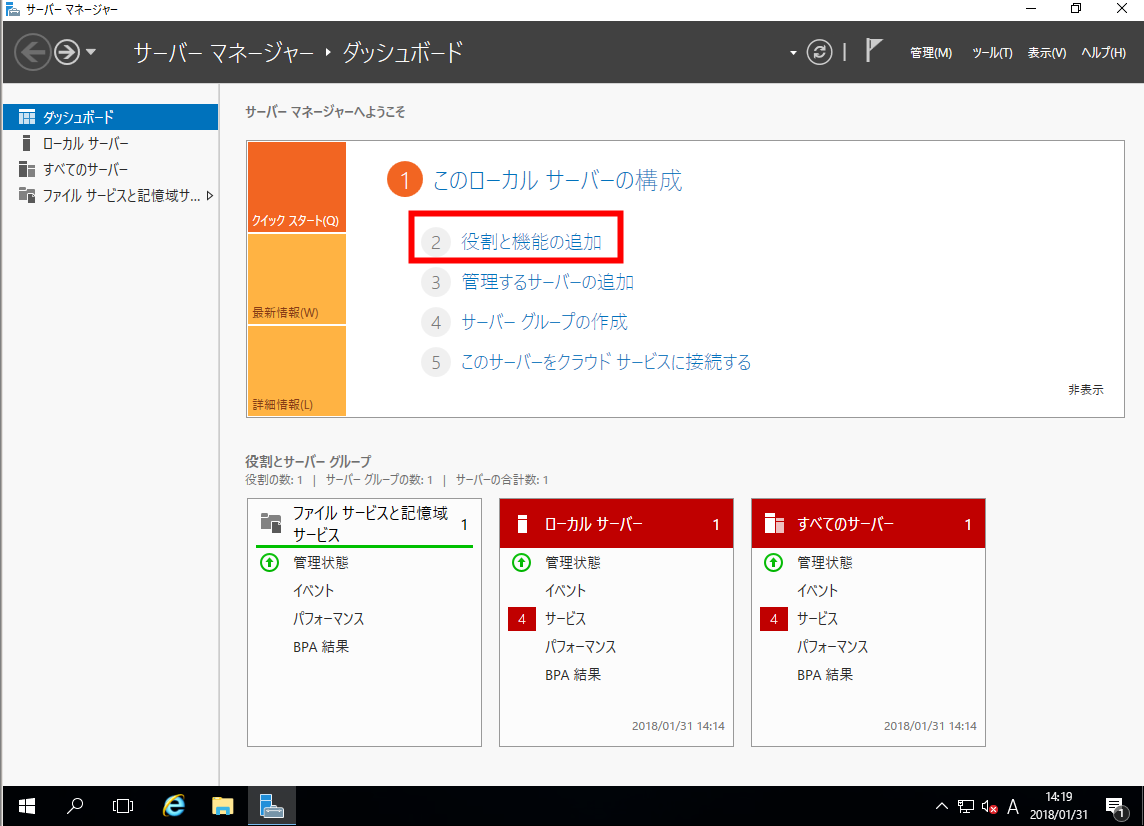Click Server Manager taskbar icon
Screen dimensions: 1144x826
coord(271,806)
